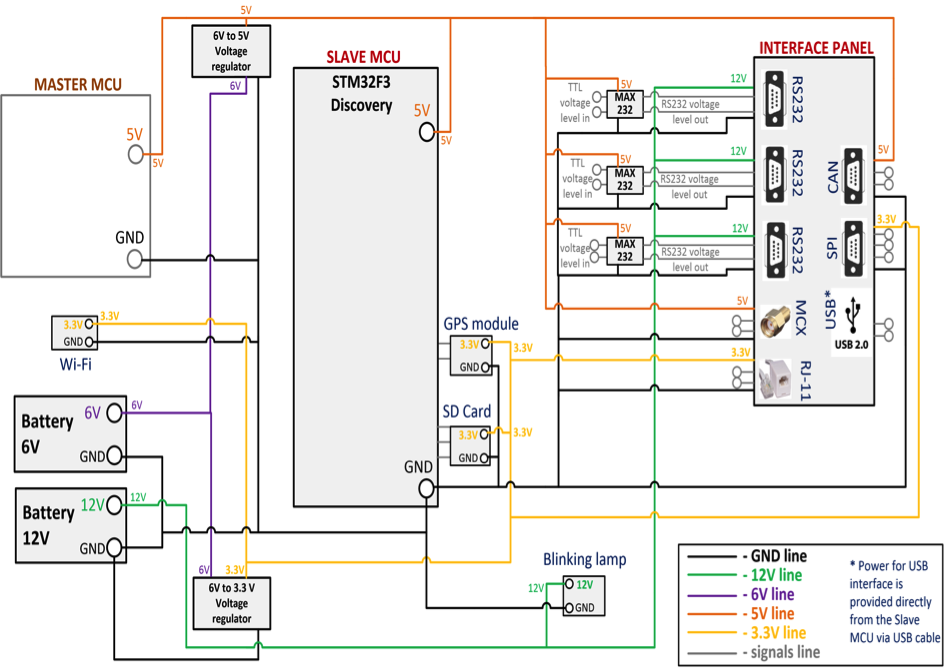Click the SD Card GND pin box
944x668 pixels.
pos(470,457)
